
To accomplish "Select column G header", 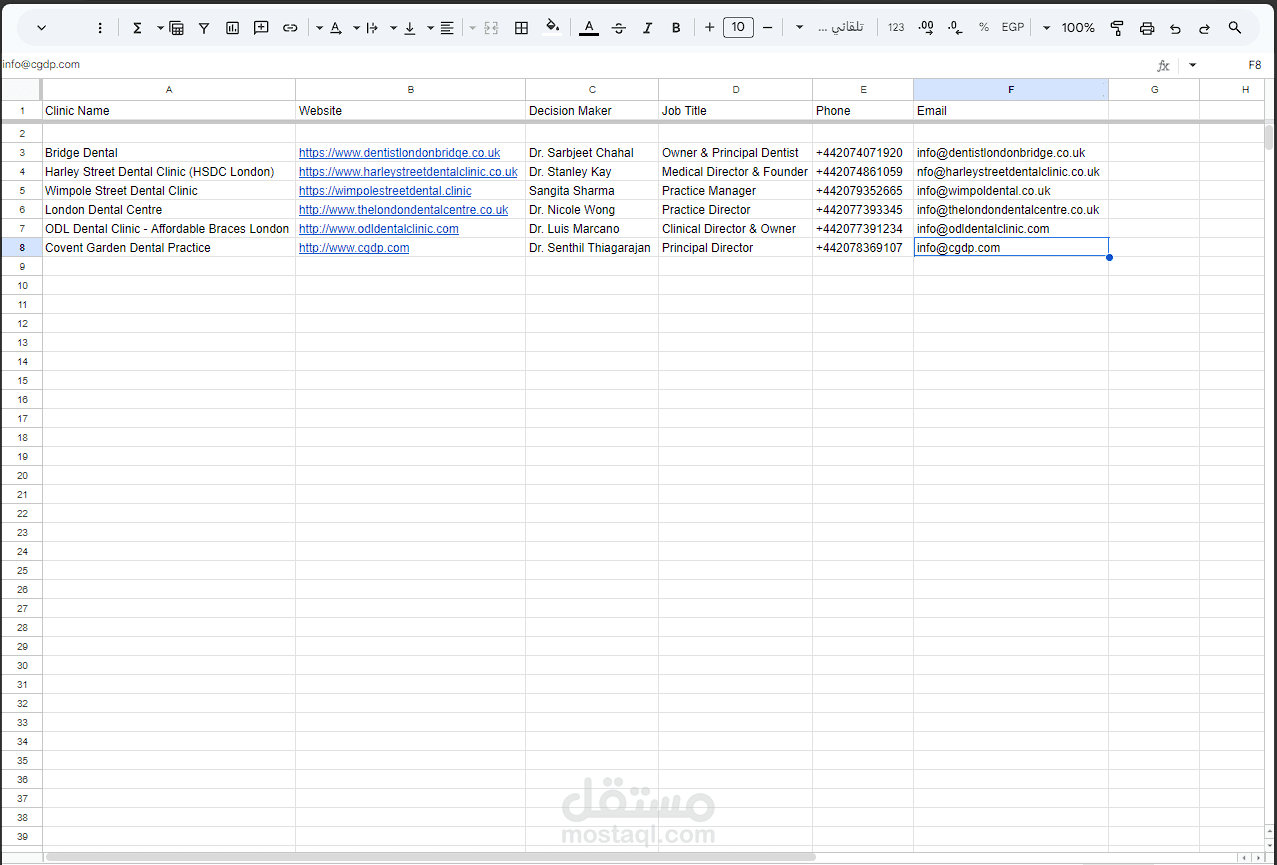I will tap(1154, 90).
